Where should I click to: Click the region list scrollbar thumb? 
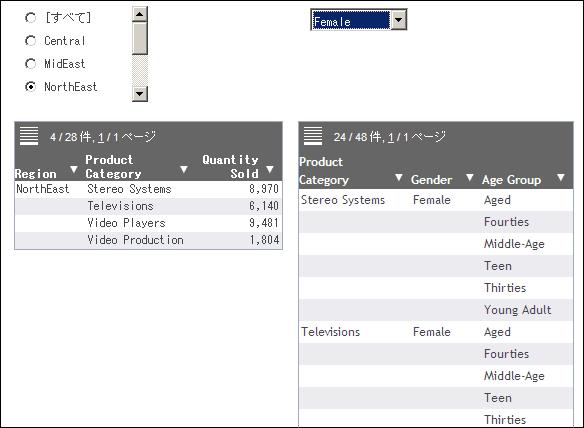click(x=140, y=38)
